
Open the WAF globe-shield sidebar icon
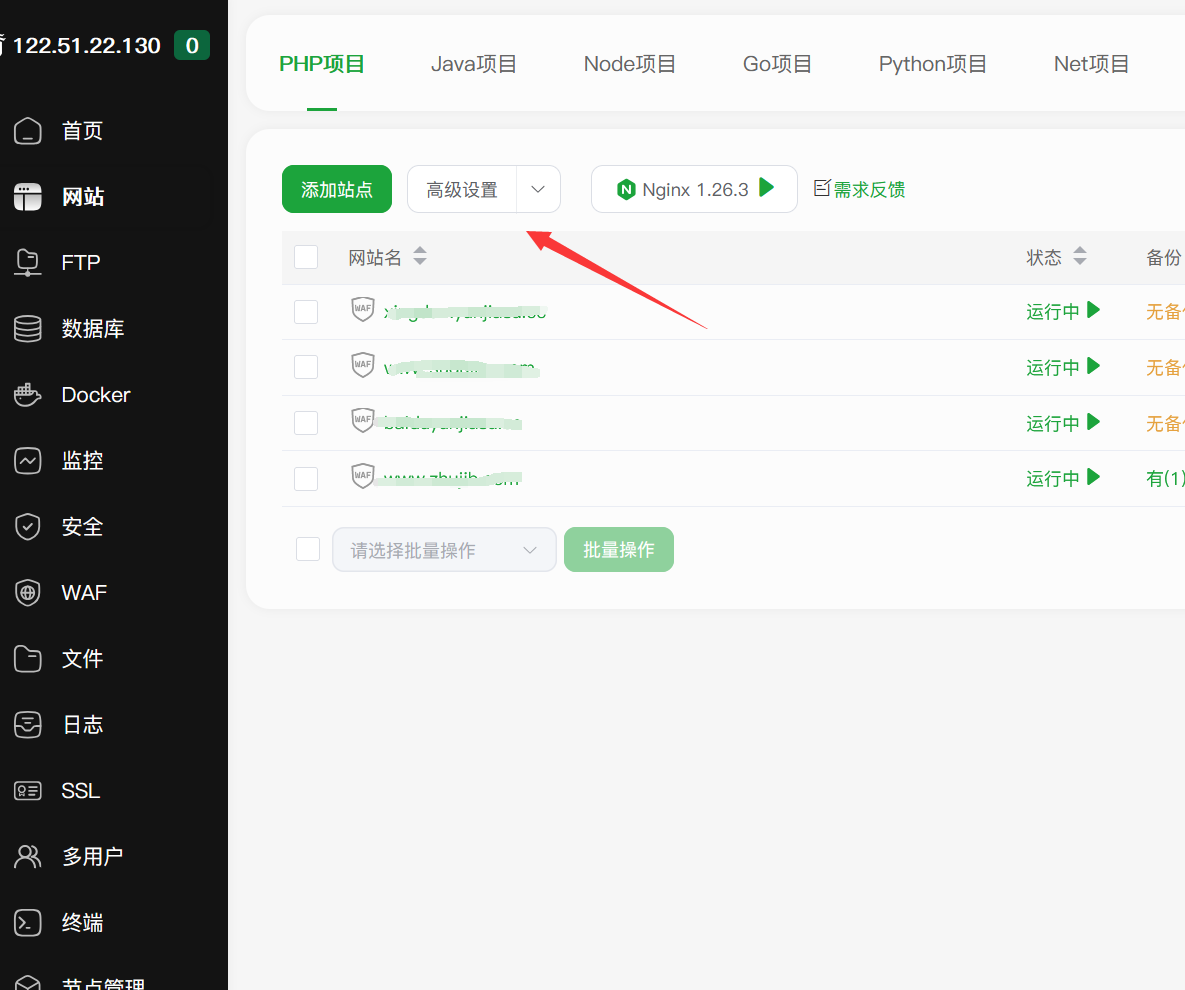pos(28,592)
